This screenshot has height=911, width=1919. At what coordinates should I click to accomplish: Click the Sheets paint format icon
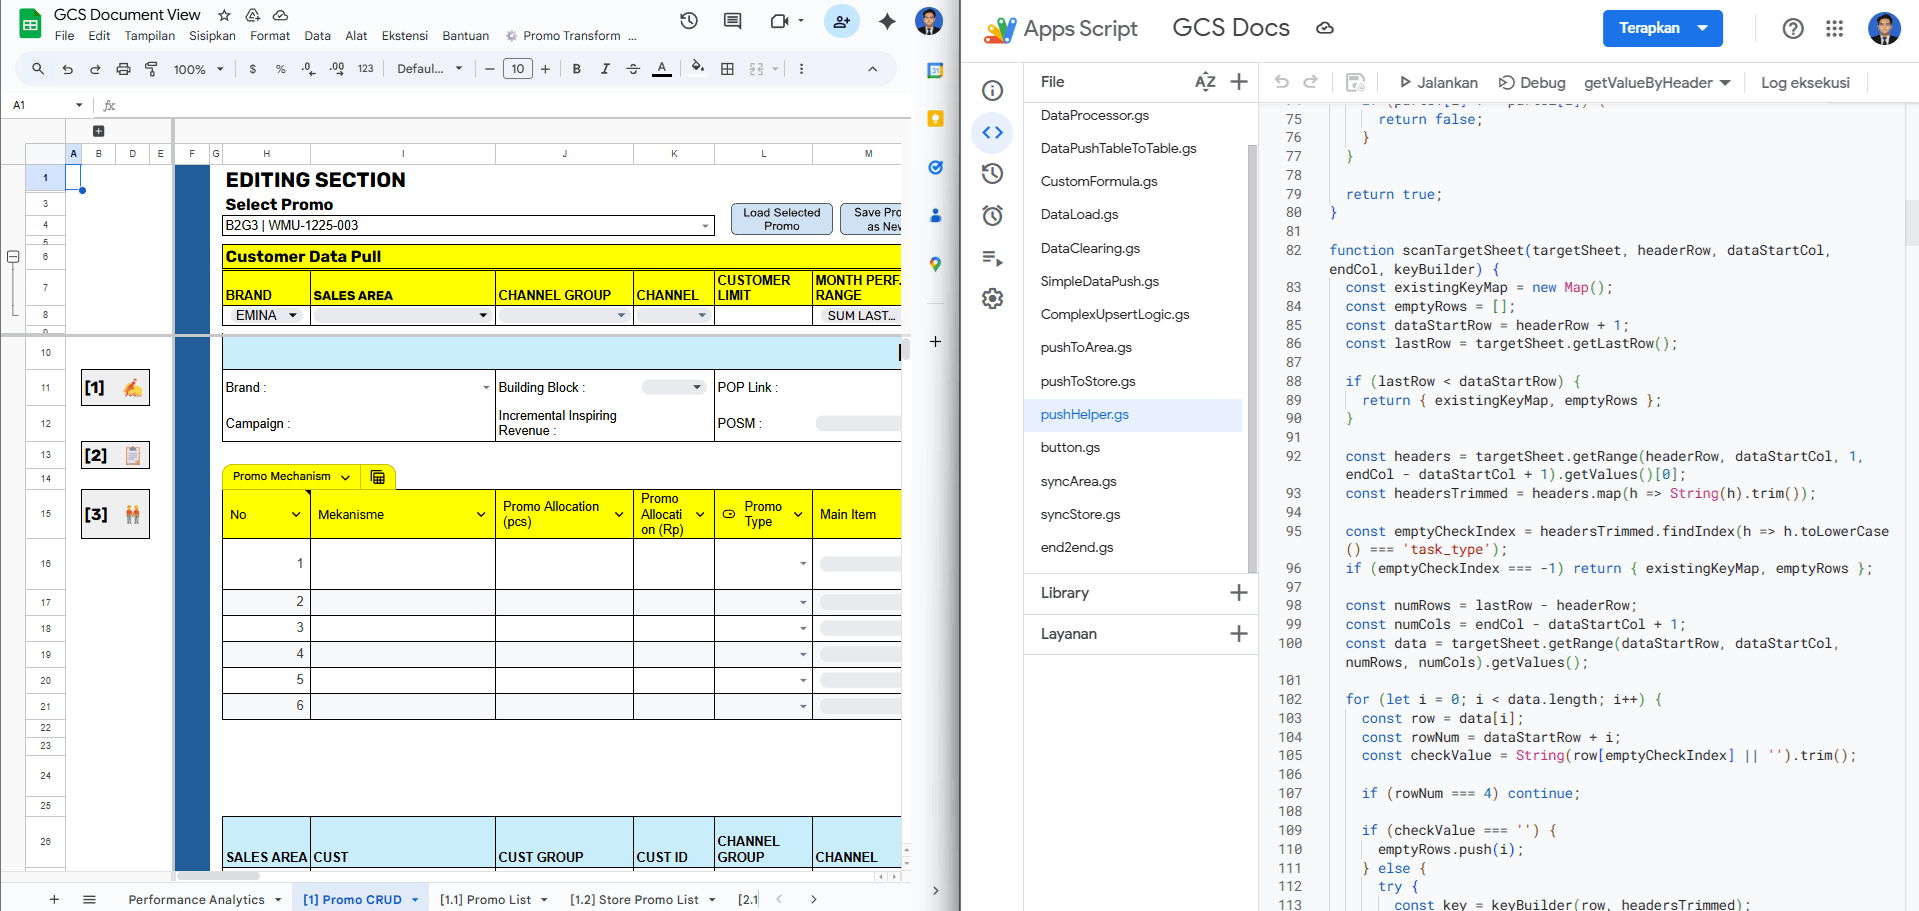151,69
